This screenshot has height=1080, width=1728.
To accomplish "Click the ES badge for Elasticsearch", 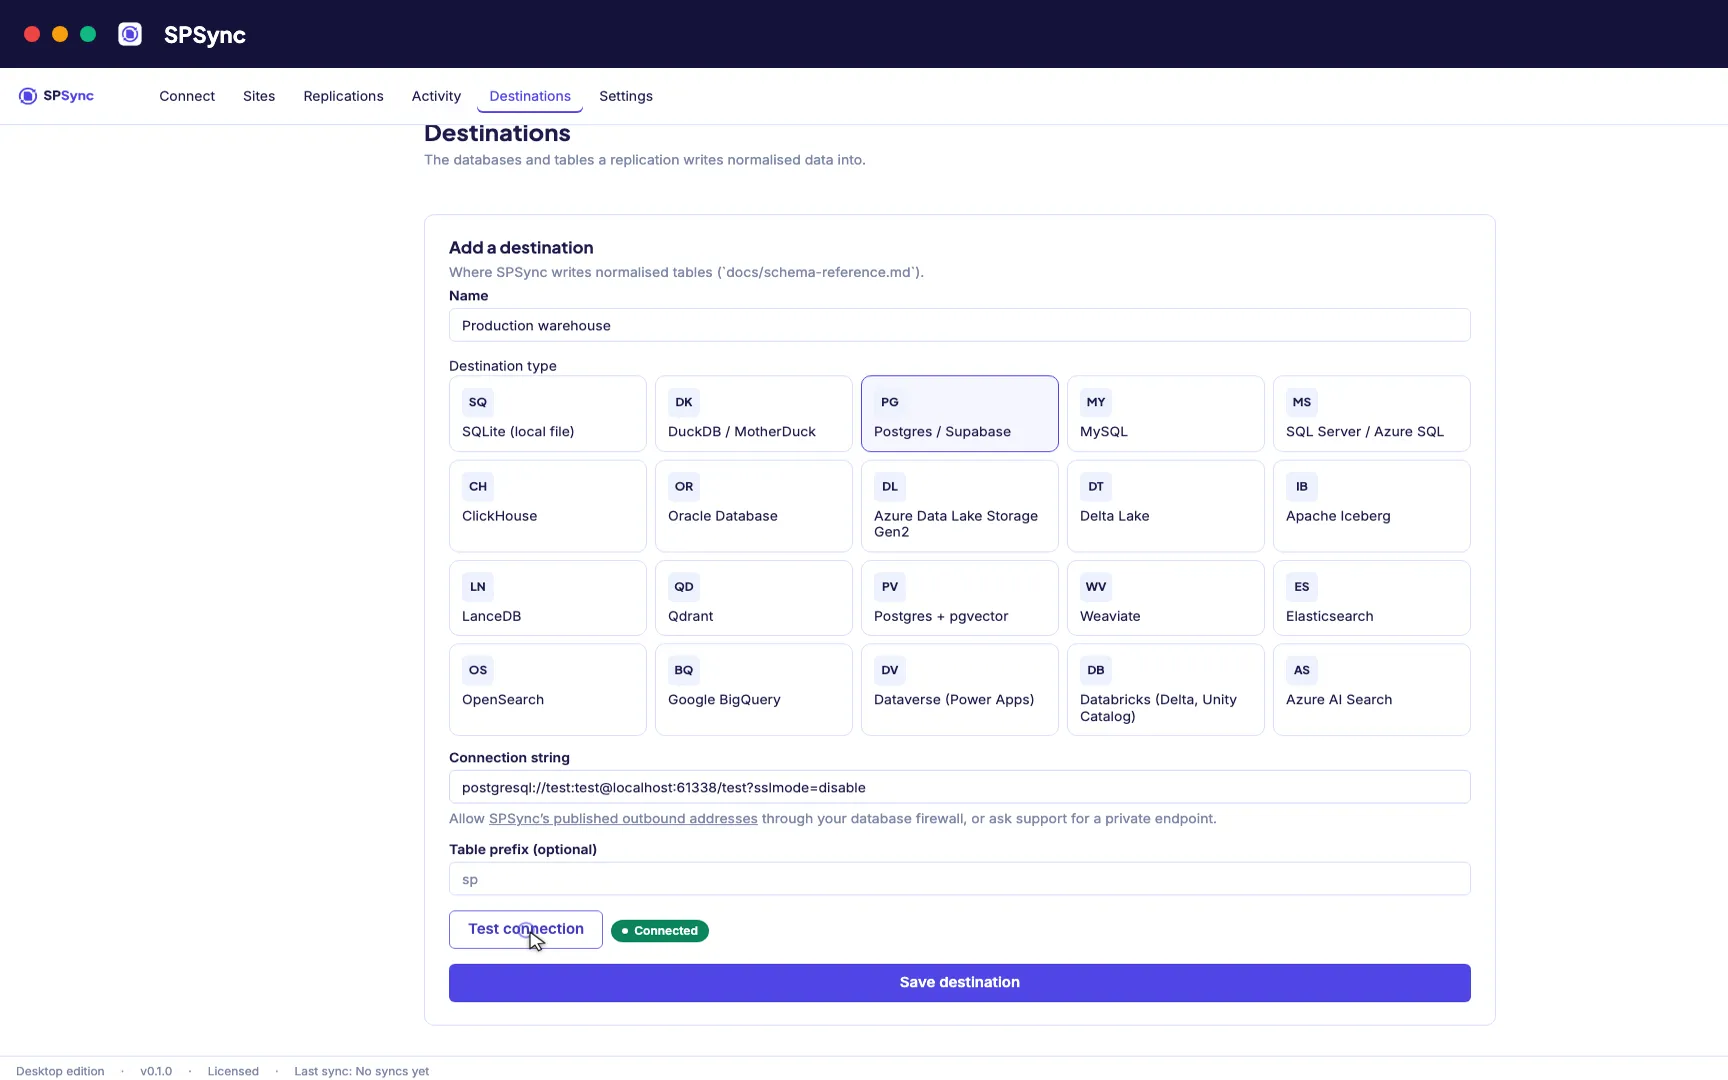I will (1302, 587).
